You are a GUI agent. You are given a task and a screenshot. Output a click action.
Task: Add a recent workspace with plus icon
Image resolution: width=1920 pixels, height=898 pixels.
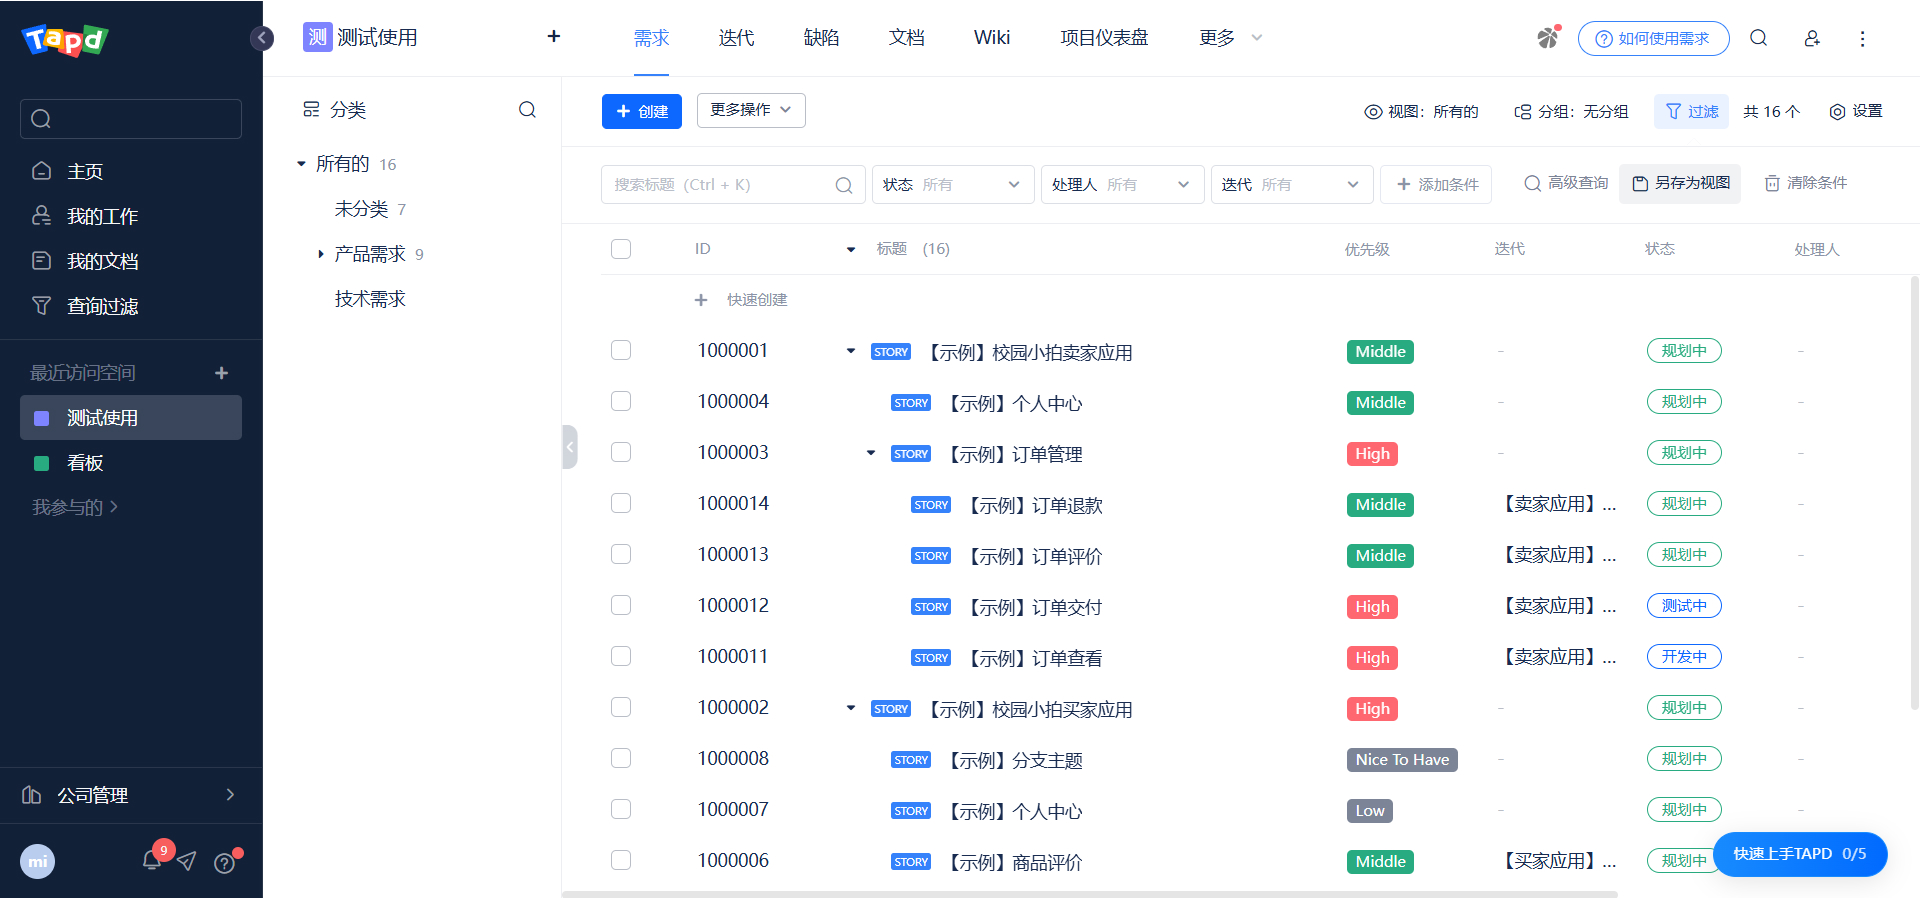[222, 373]
